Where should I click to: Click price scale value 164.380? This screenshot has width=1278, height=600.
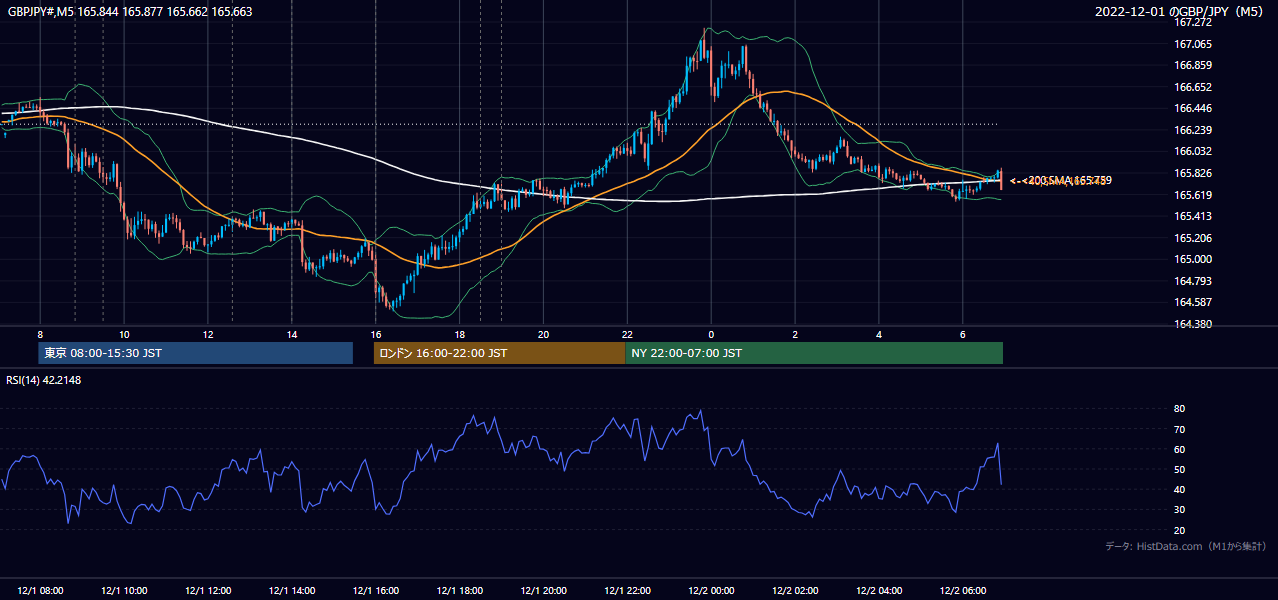(x=1192, y=324)
